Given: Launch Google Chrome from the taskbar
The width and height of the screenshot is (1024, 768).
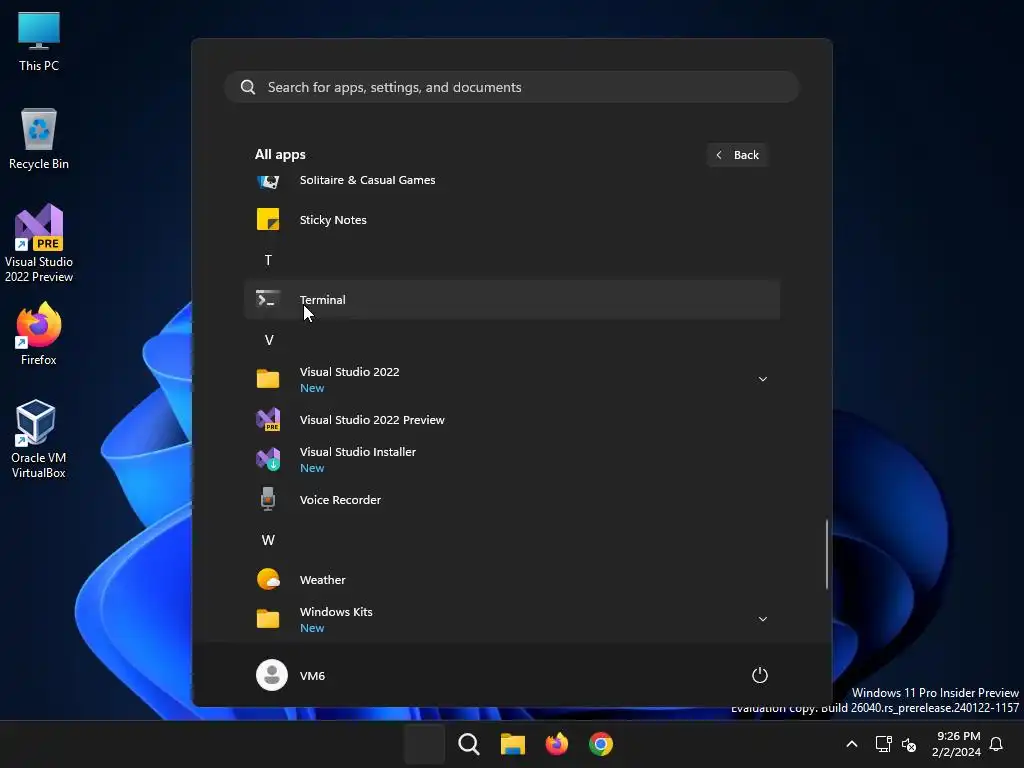Looking at the screenshot, I should click(601, 744).
